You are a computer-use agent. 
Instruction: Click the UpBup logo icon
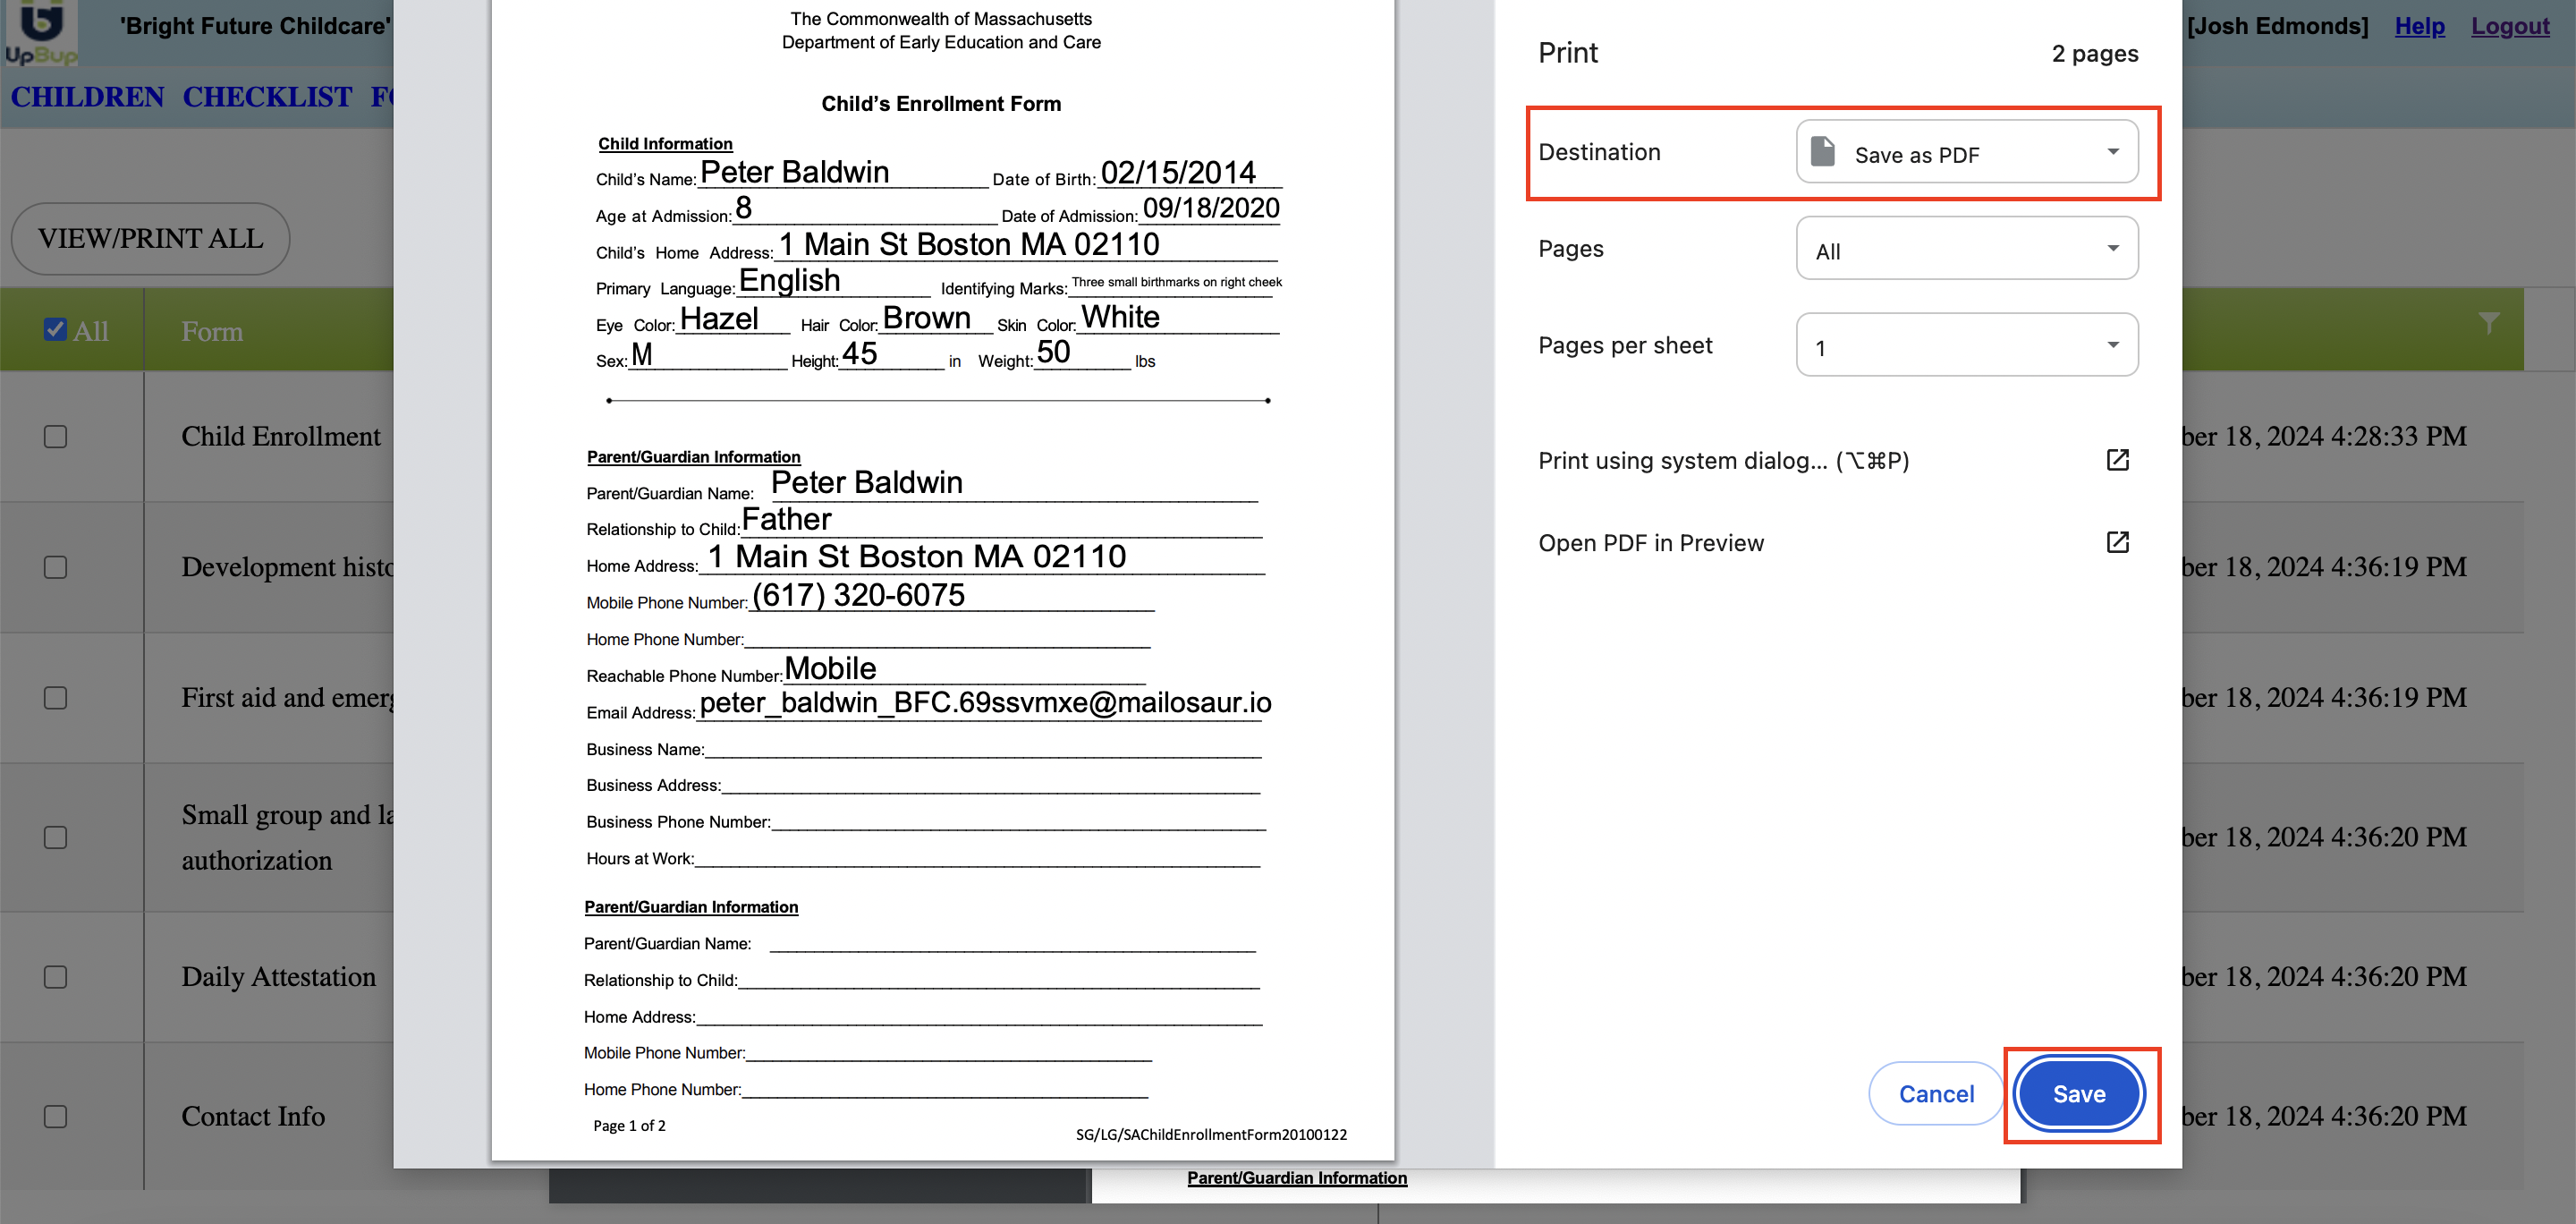coord(40,32)
